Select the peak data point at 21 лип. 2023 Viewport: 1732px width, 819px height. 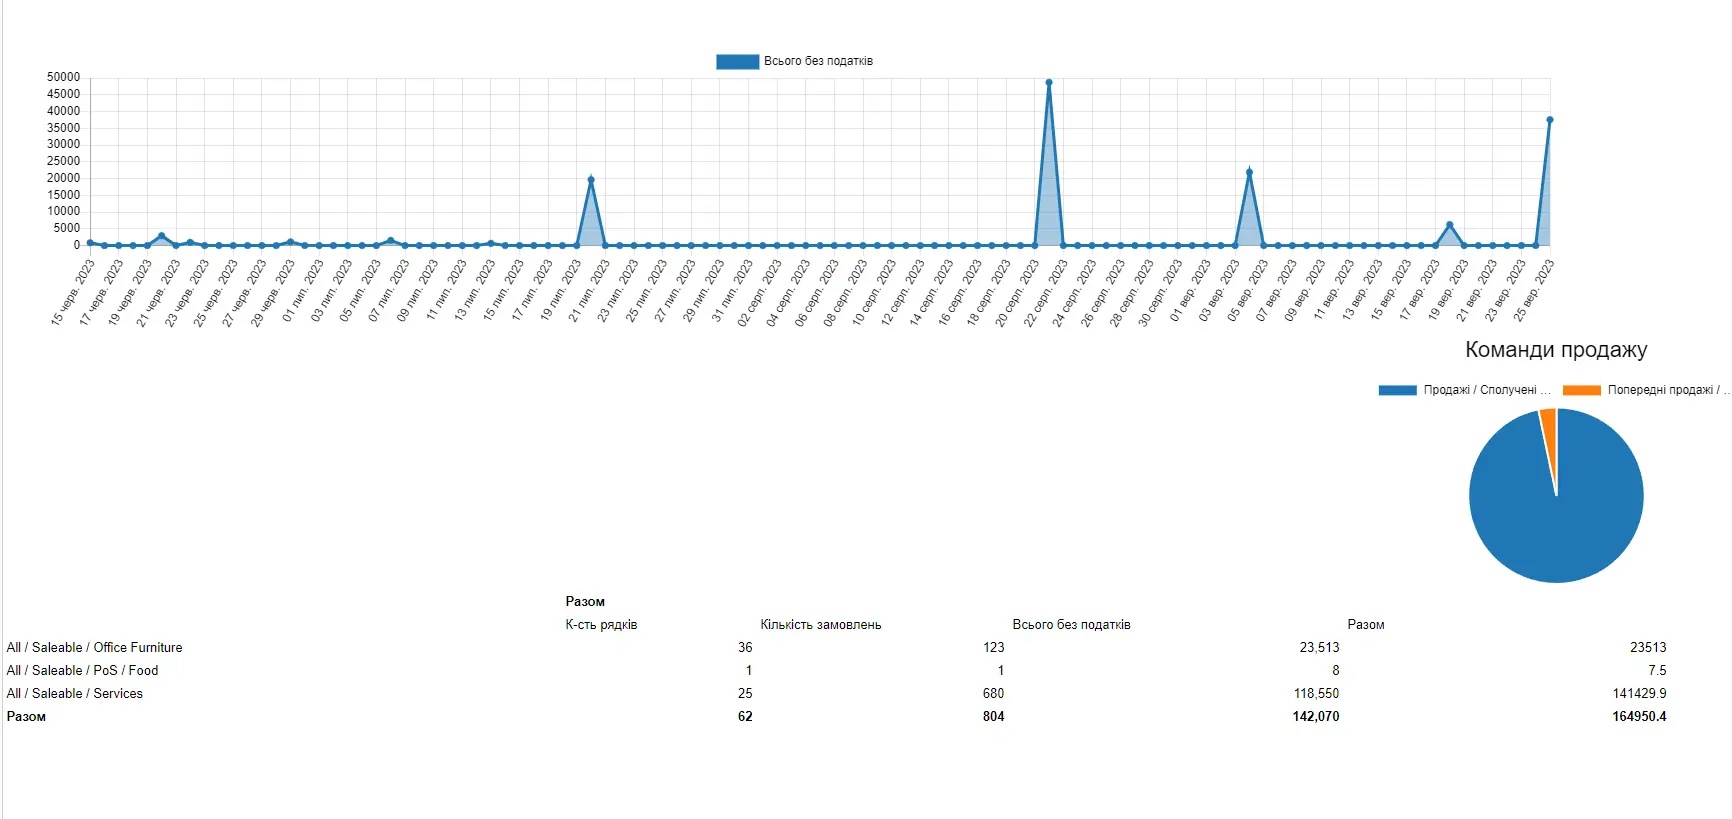(591, 180)
